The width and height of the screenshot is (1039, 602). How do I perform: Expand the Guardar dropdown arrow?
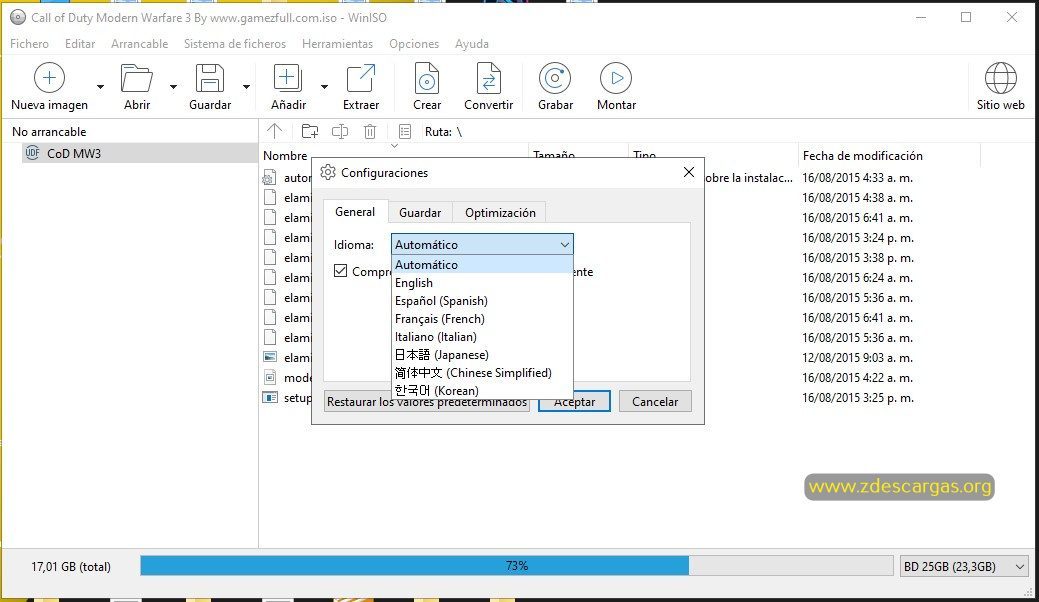246,87
